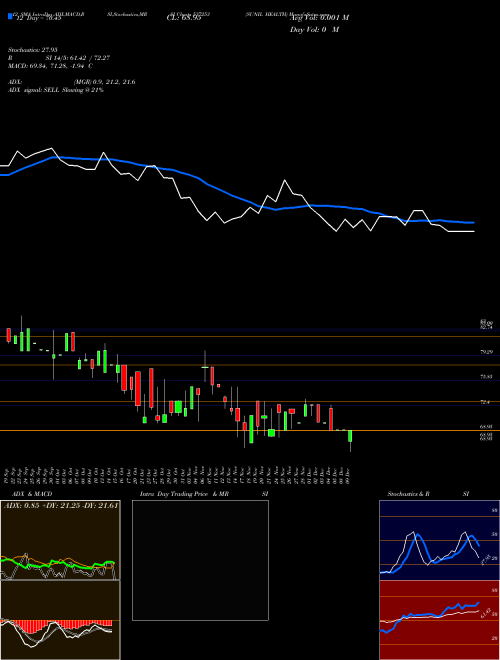Click the final green candlestick on the candle chart

click(350, 436)
